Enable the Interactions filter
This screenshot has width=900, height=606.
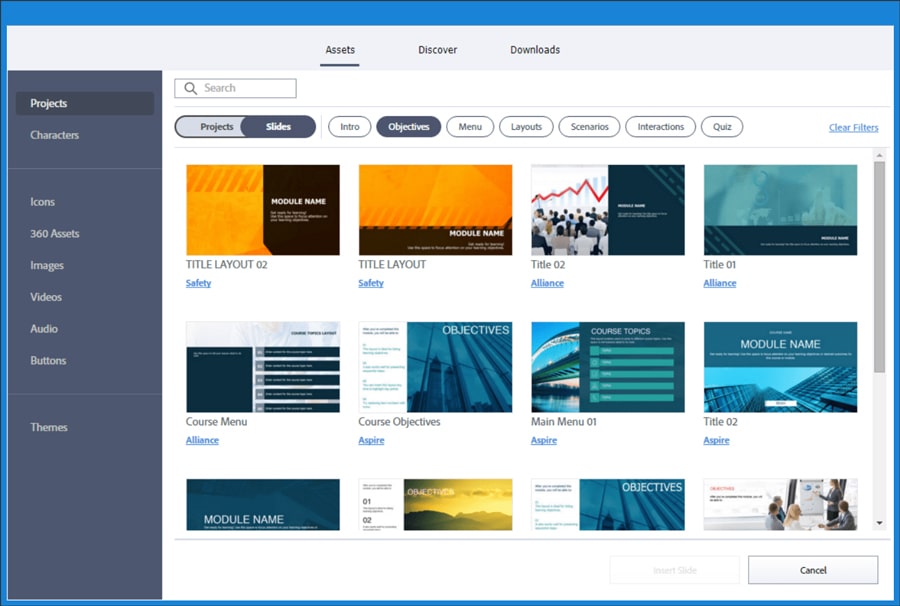click(661, 127)
